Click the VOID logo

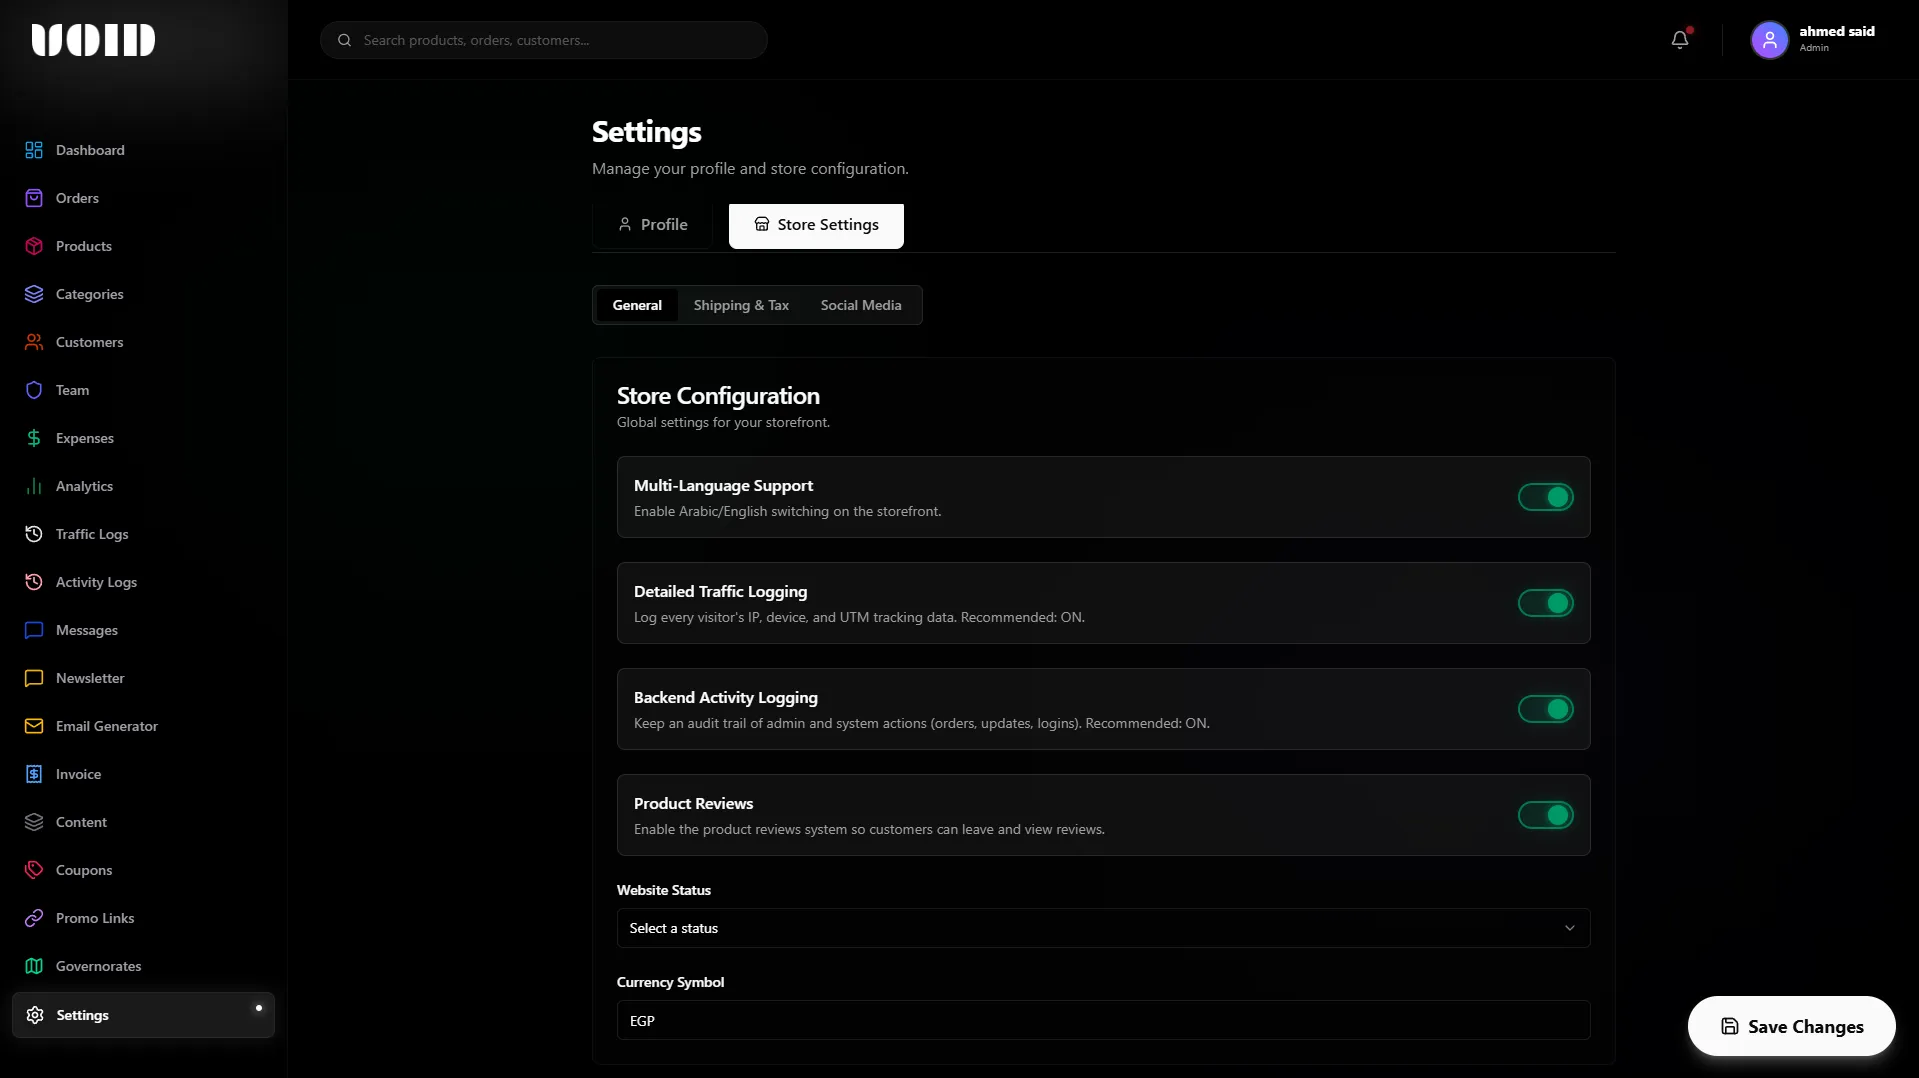click(93, 40)
